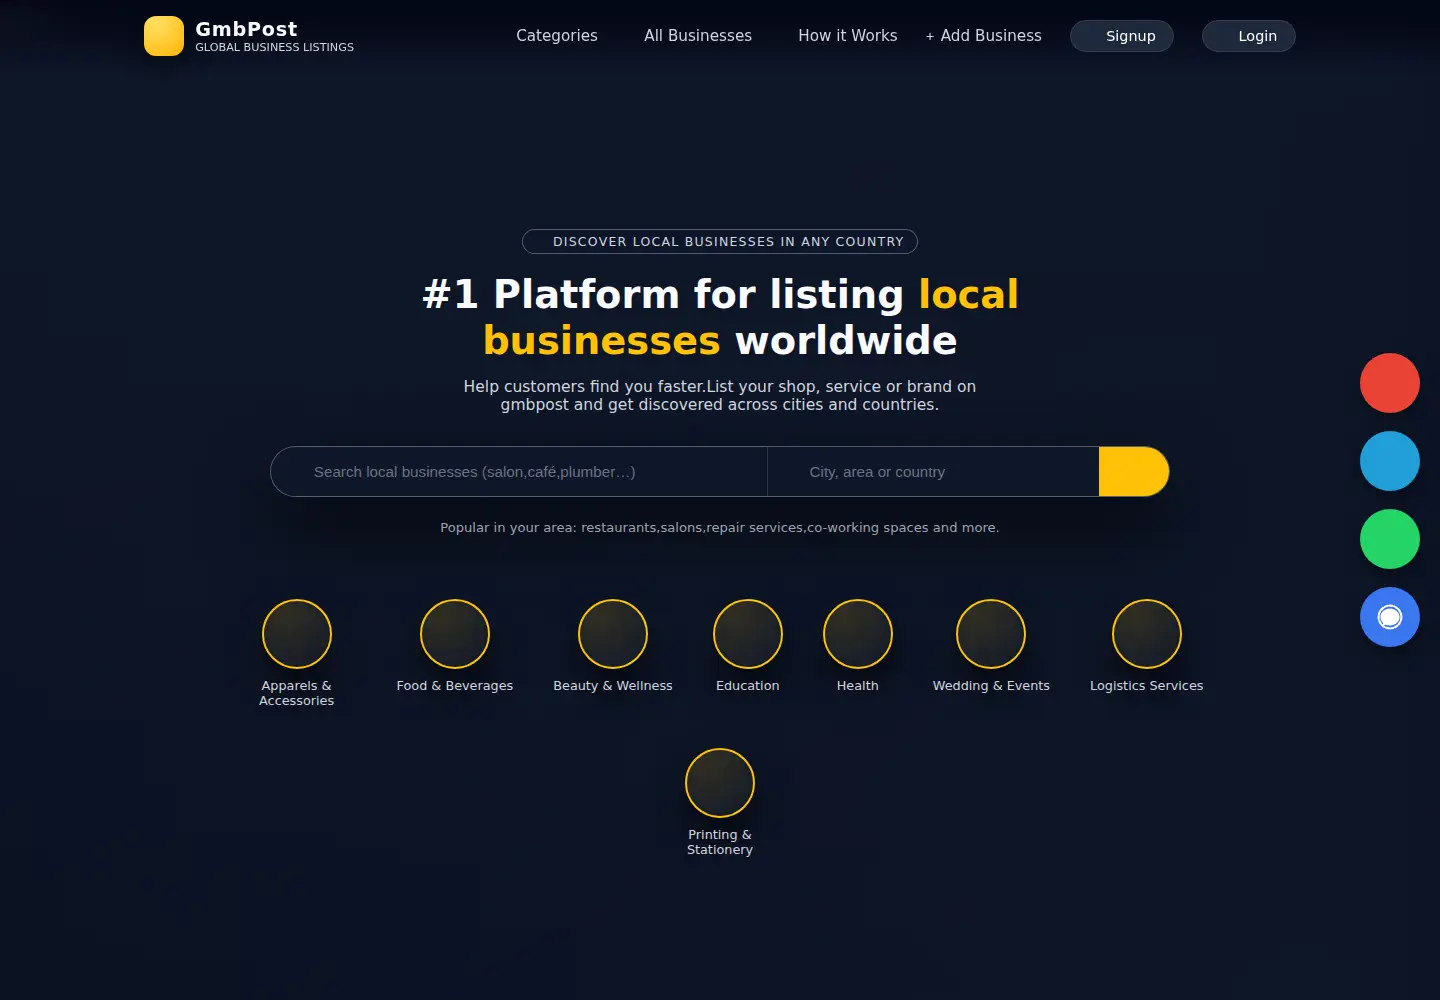Open How it Works page

coord(848,36)
